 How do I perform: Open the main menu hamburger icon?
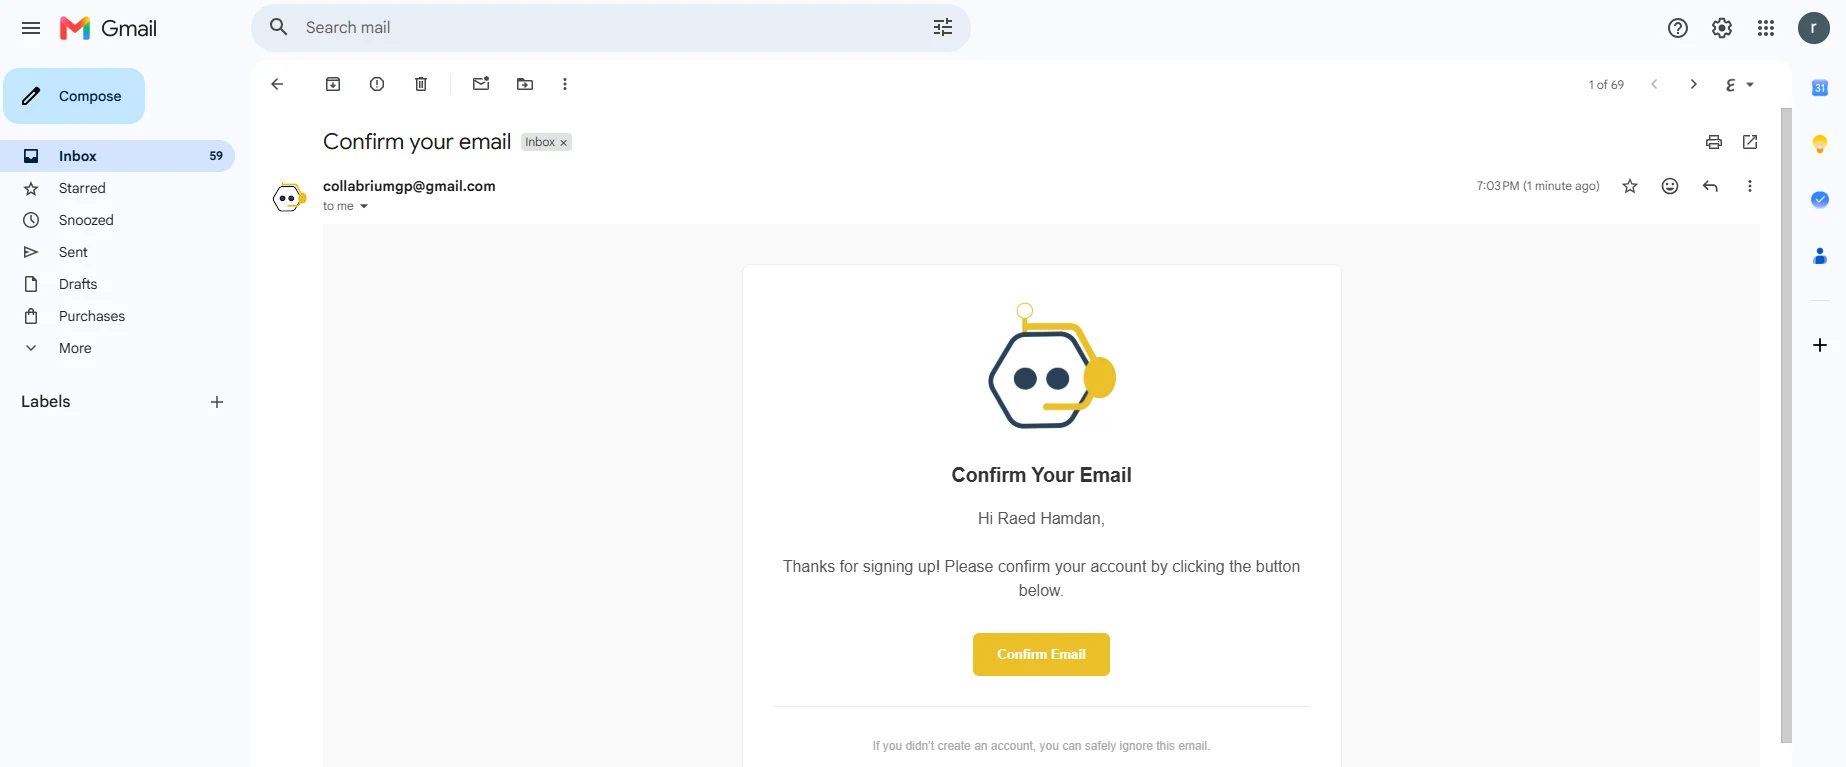coord(31,28)
